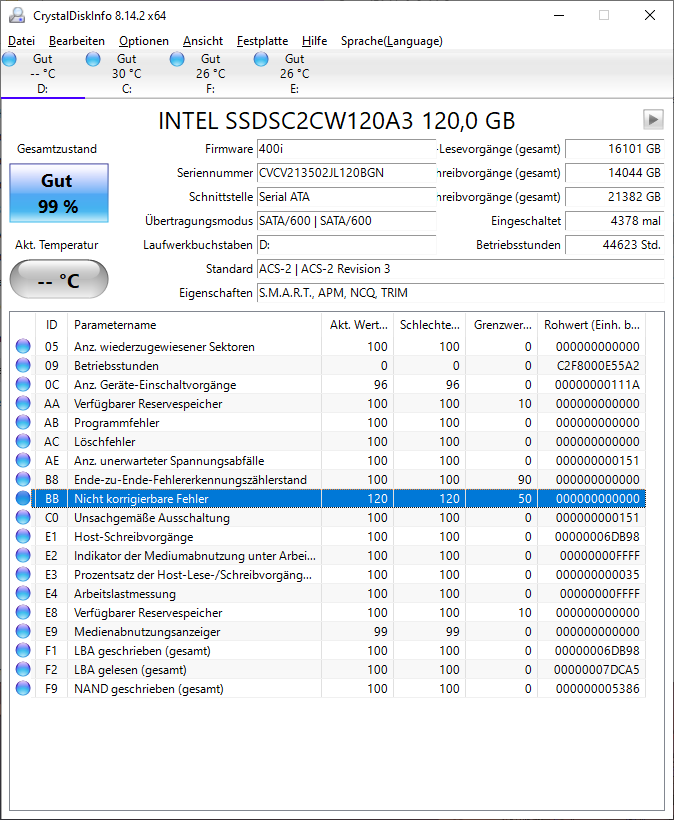The image size is (674, 820).
Task: Click status orb for Programmfehler row
Action: [23, 422]
